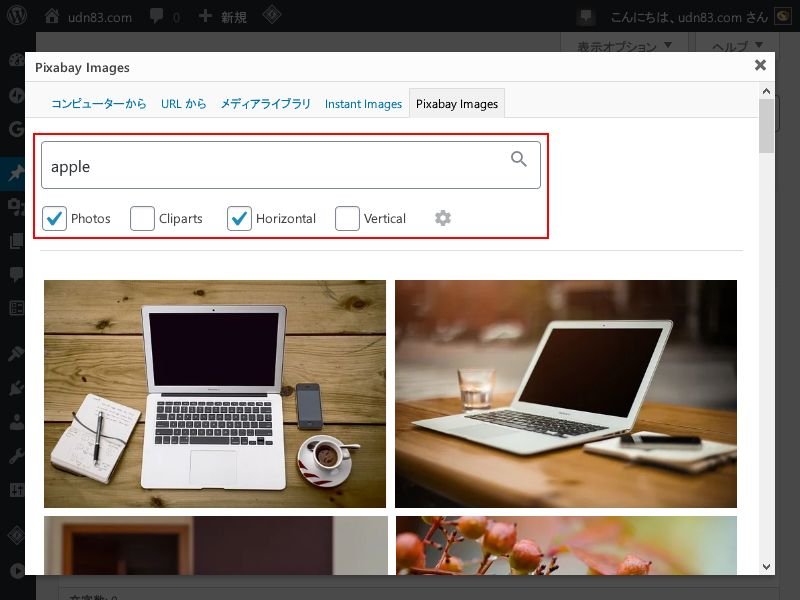The image size is (800, 600).
Task: Select the angled laptop with water glass photo
Action: (x=566, y=394)
